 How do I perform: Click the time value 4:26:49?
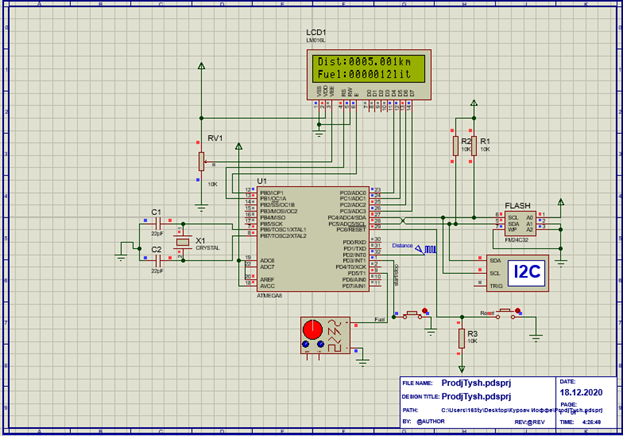(x=592, y=422)
